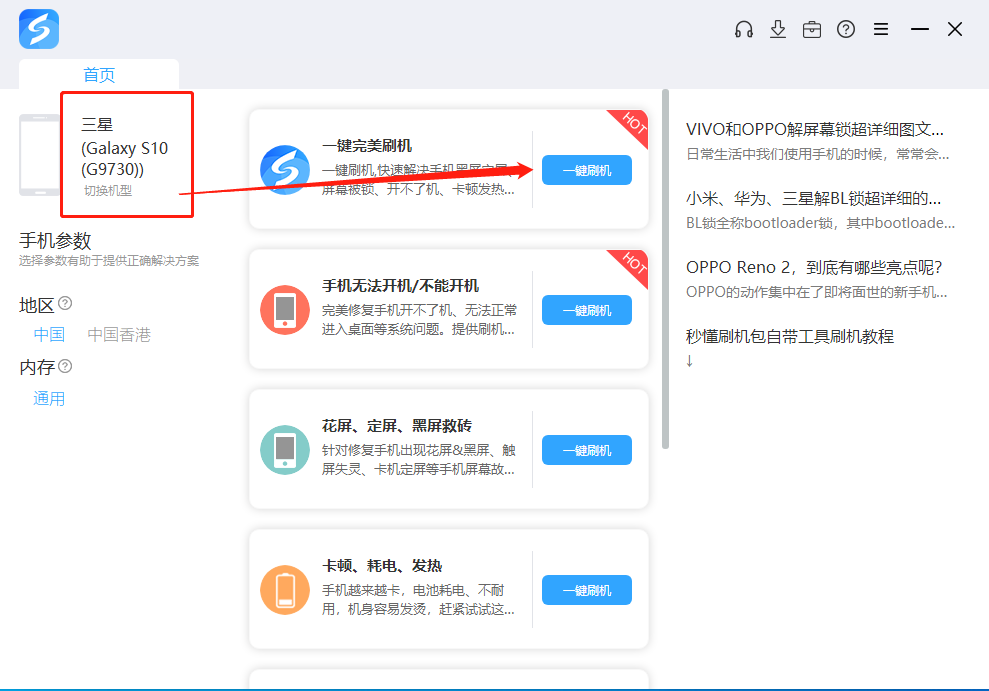The height and width of the screenshot is (691, 989).
Task: Open the toolbox briefcase icon
Action: (x=812, y=29)
